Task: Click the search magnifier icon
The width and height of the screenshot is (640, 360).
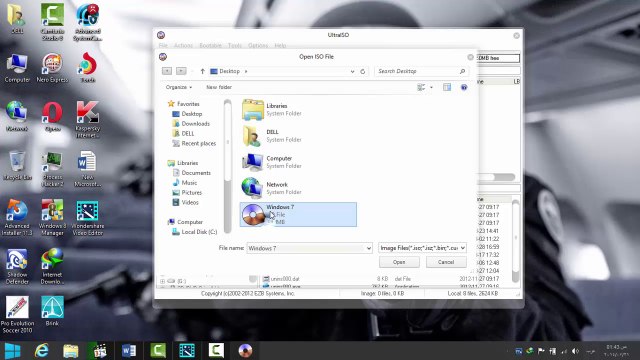Action: click(462, 71)
